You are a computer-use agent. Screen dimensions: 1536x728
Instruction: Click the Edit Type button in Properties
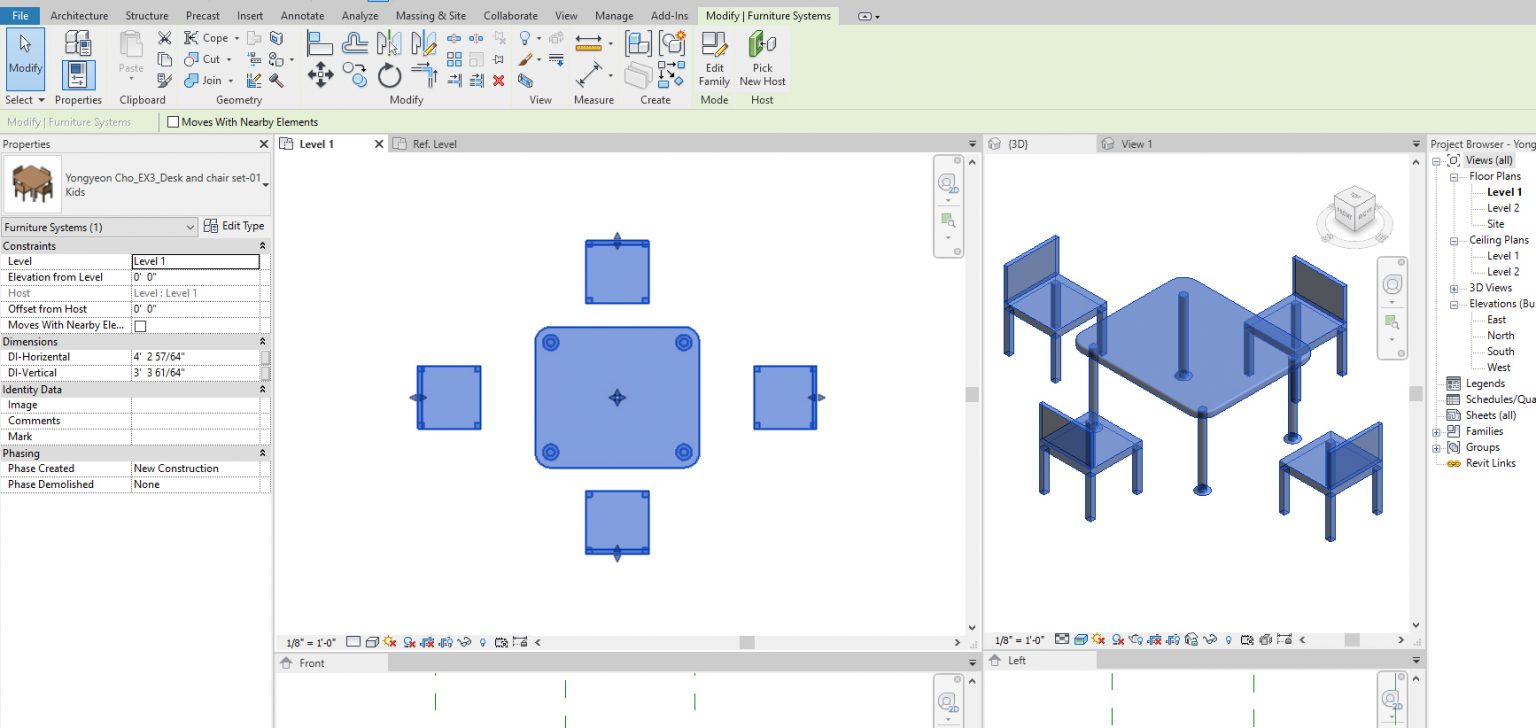coord(235,226)
